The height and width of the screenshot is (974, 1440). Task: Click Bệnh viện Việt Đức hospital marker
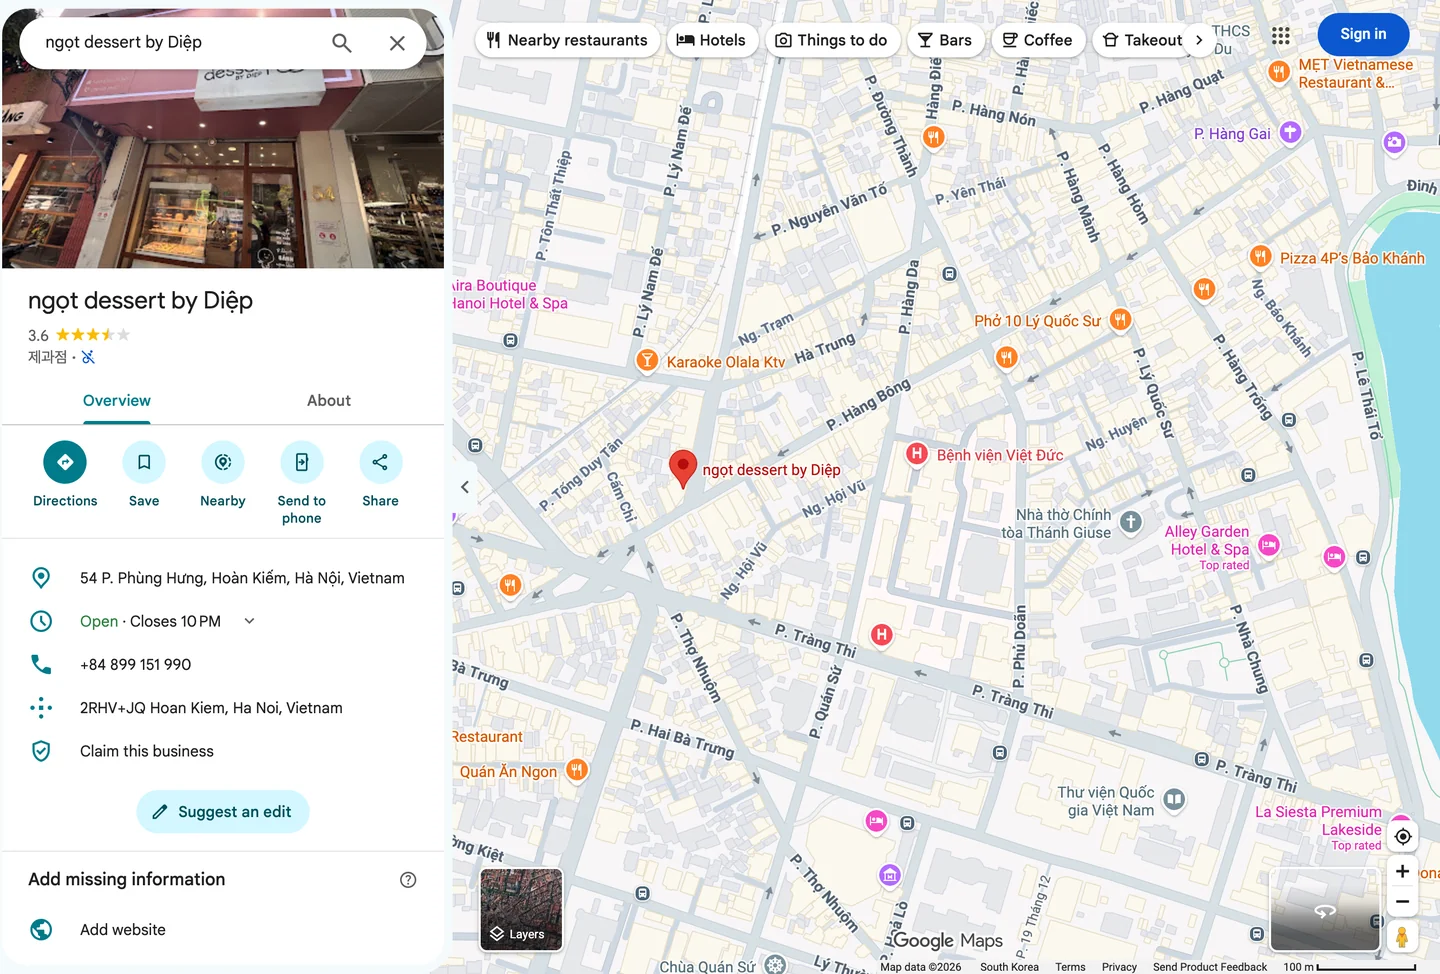tap(916, 454)
